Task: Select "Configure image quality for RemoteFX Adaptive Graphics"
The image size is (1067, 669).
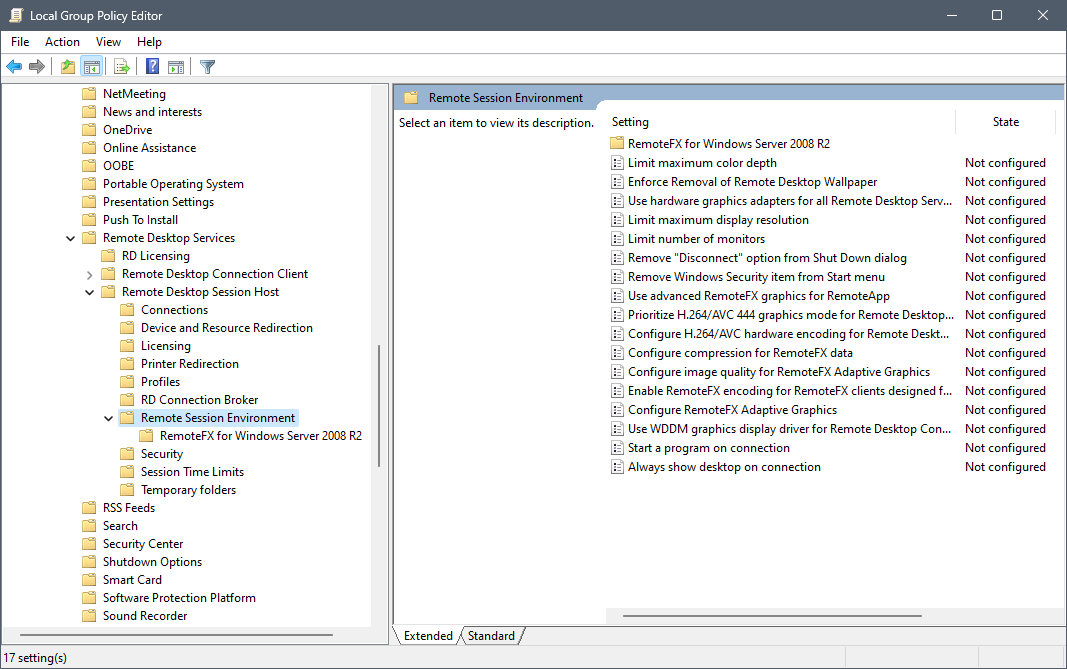Action: coord(778,372)
